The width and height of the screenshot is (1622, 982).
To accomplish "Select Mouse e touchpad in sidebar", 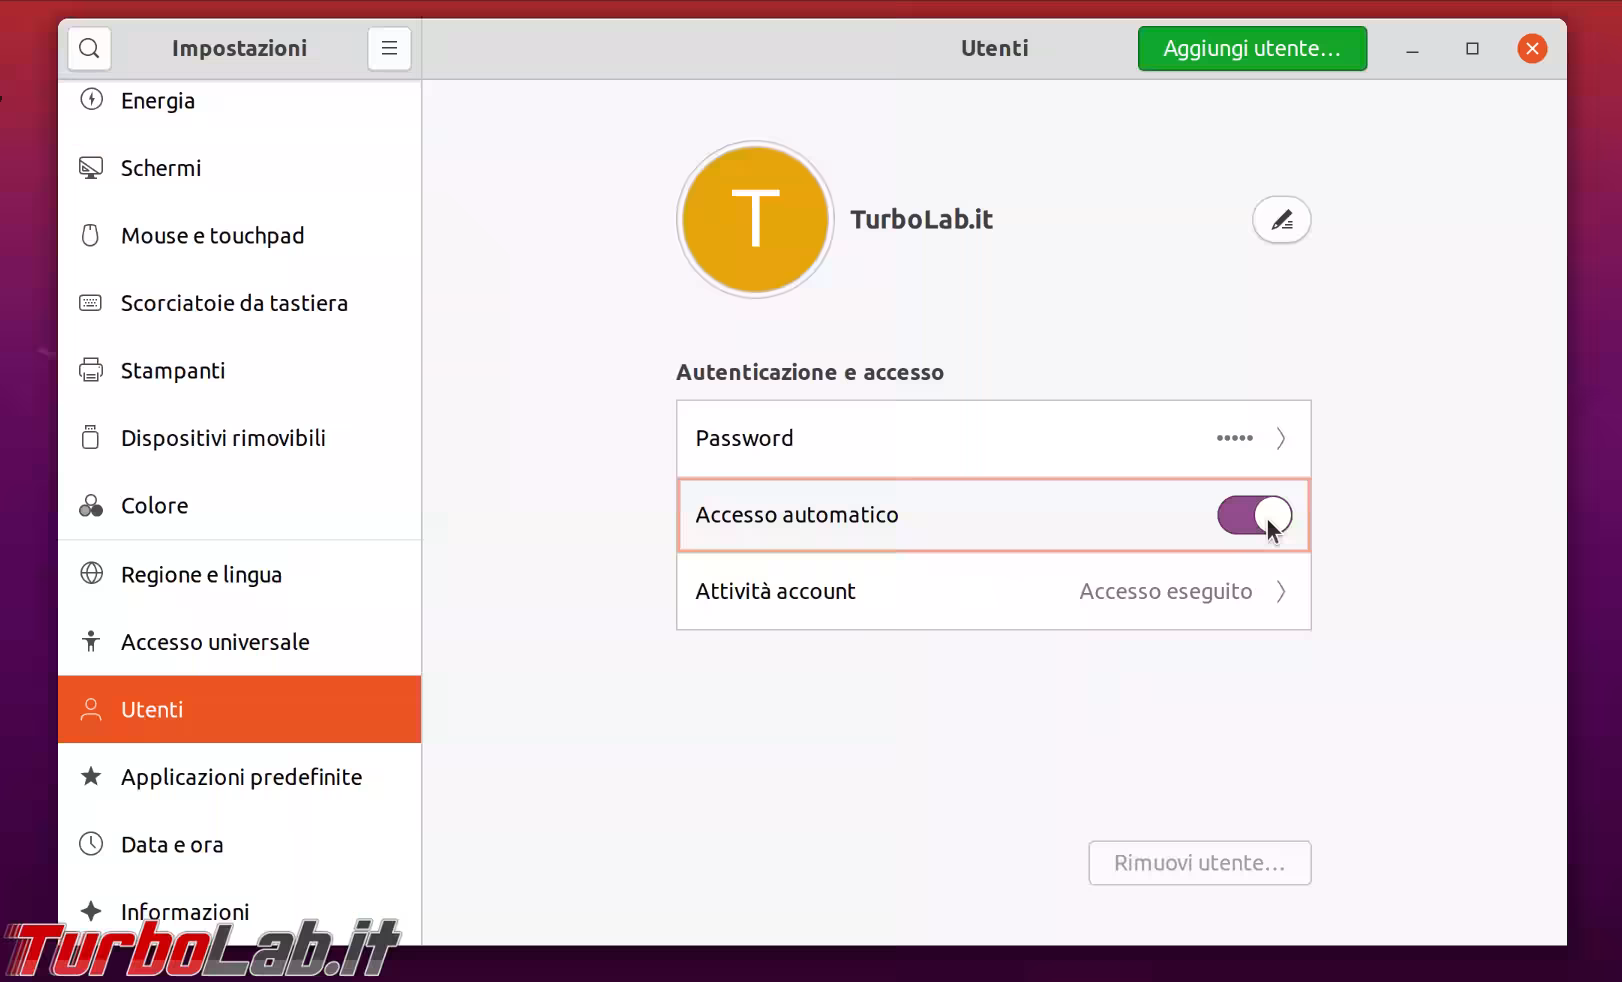I will click(x=212, y=236).
